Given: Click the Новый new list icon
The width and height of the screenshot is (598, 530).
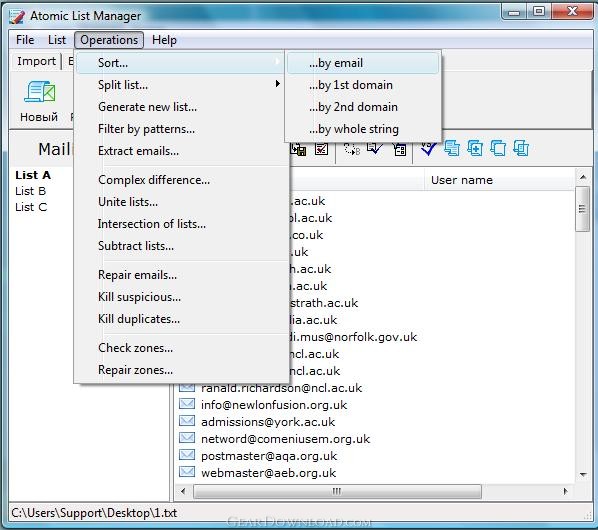Looking at the screenshot, I should [x=40, y=92].
